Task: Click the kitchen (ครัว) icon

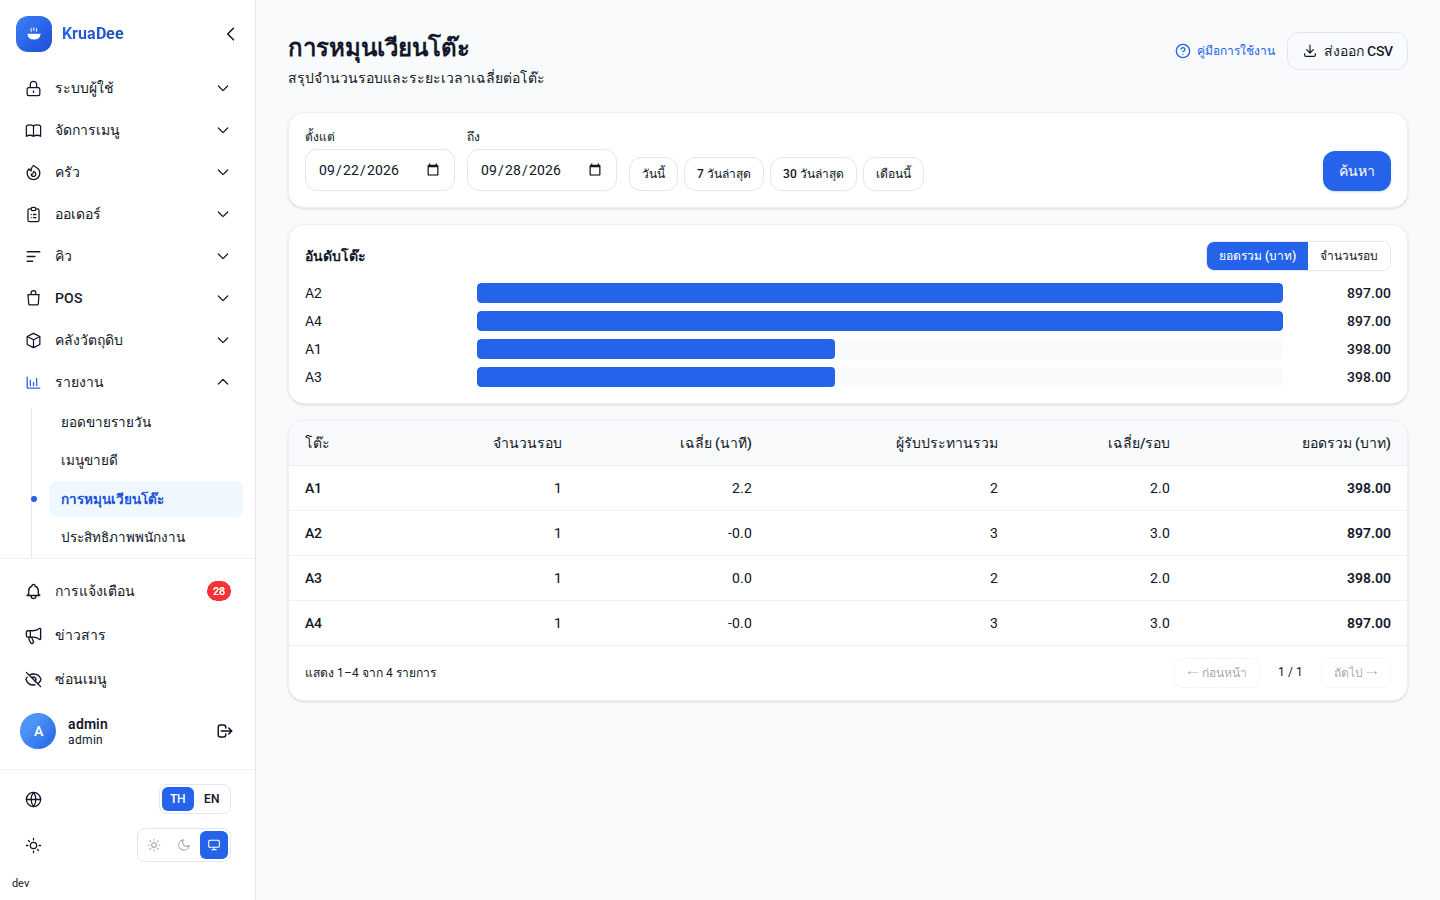Action: point(34,172)
